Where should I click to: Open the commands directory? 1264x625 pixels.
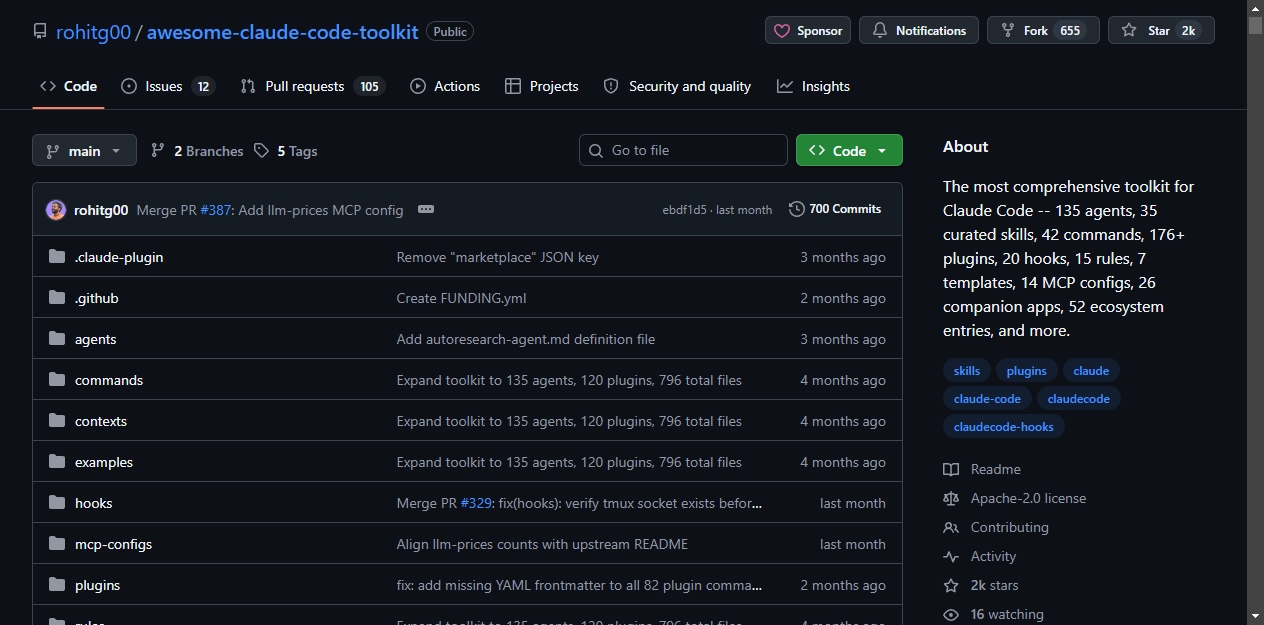click(109, 380)
